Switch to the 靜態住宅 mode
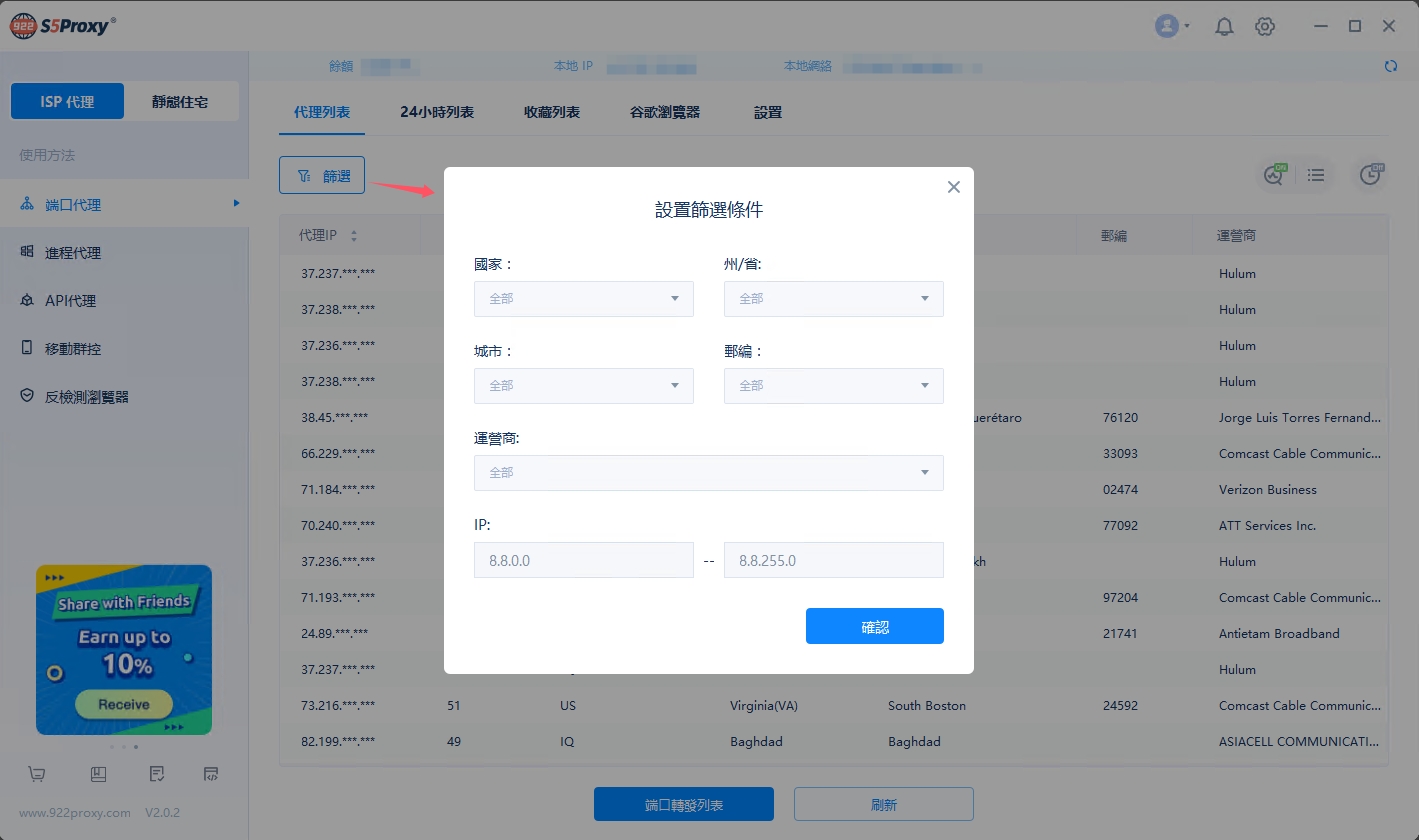1419x840 pixels. click(x=180, y=102)
